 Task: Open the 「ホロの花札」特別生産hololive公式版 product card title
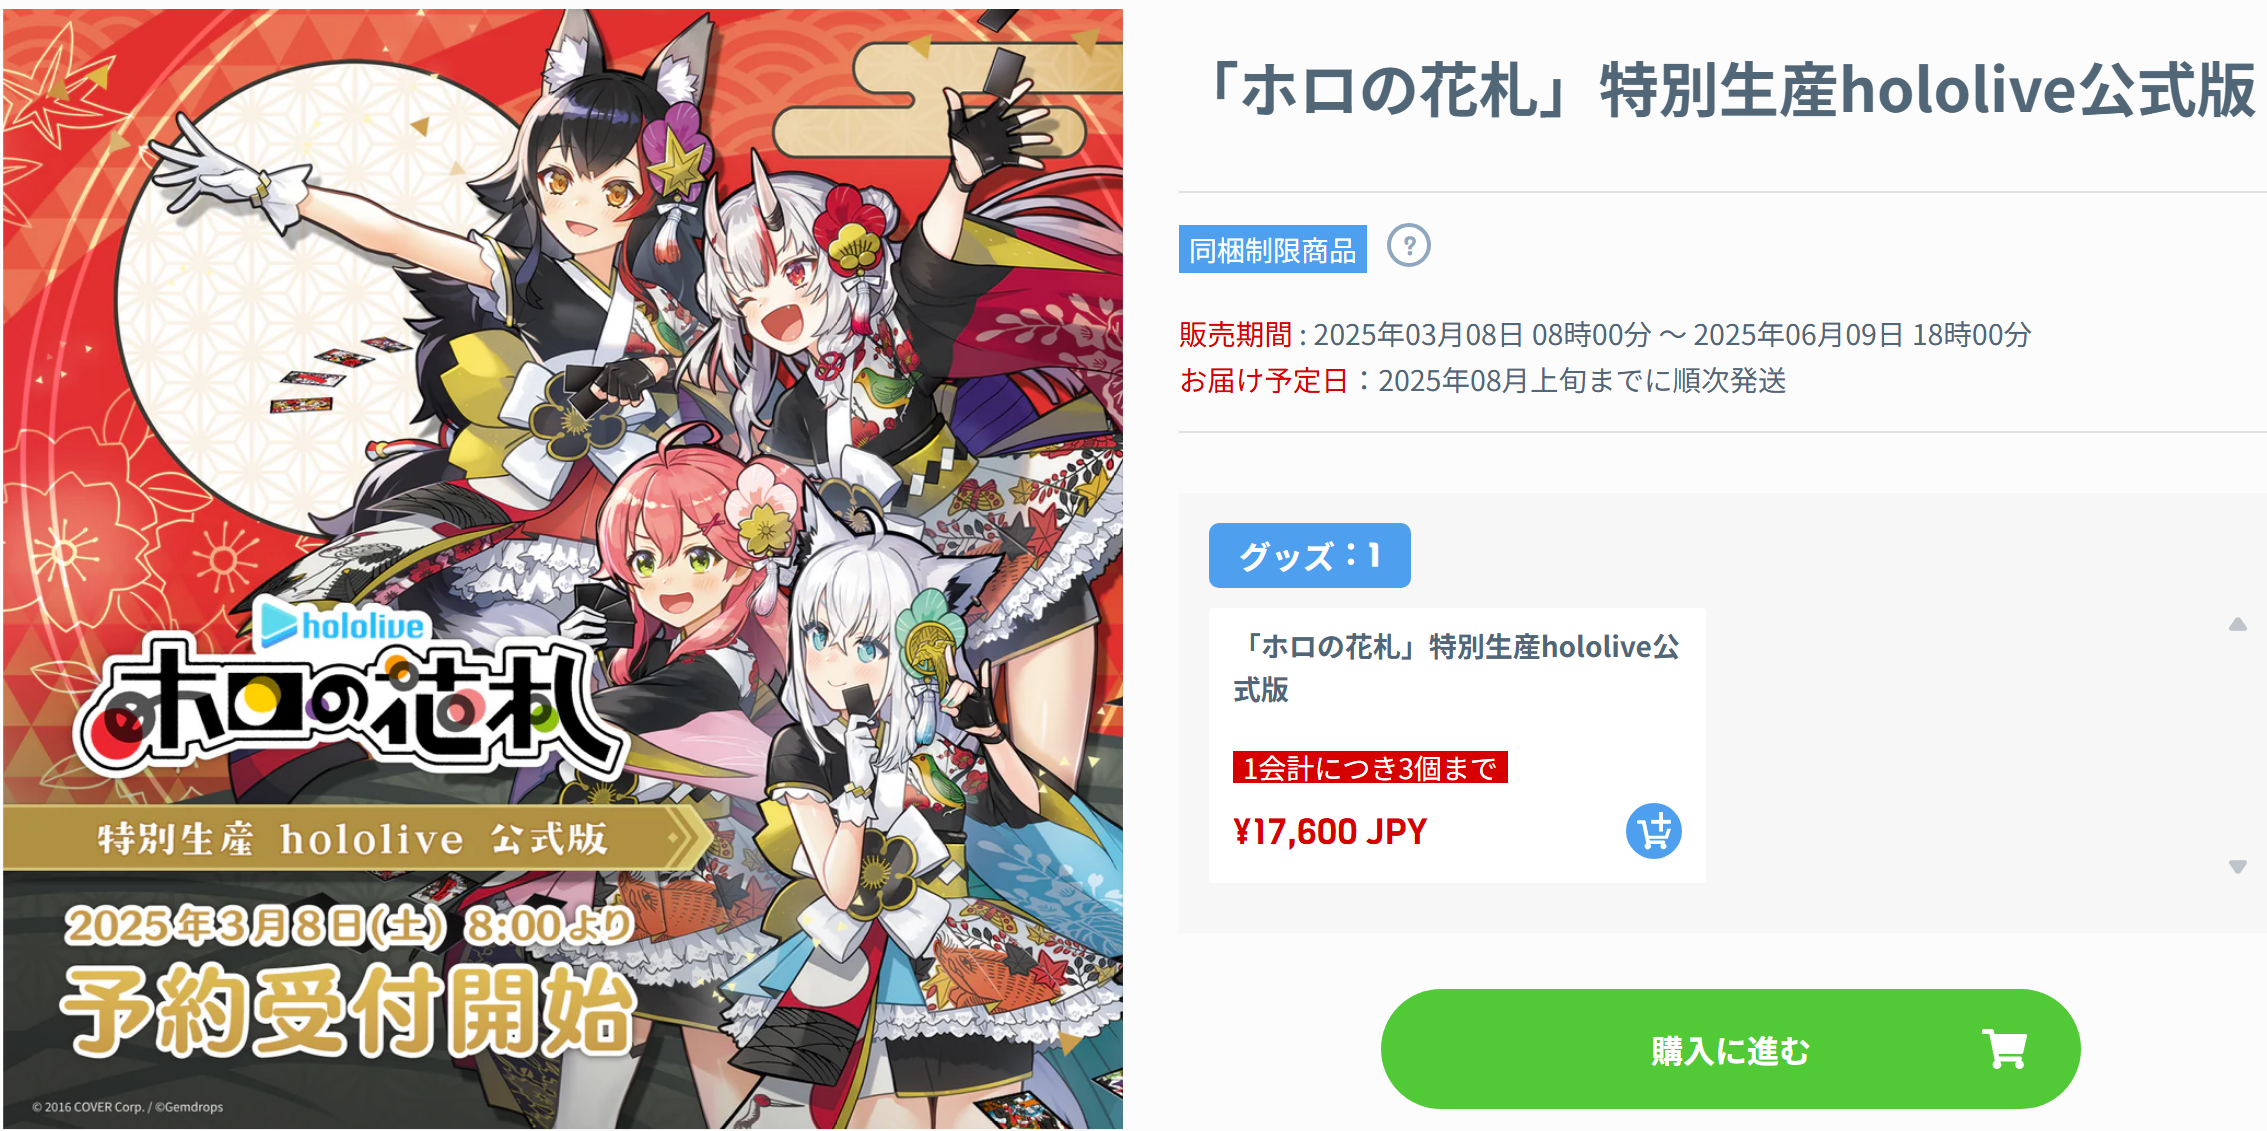click(x=1456, y=668)
